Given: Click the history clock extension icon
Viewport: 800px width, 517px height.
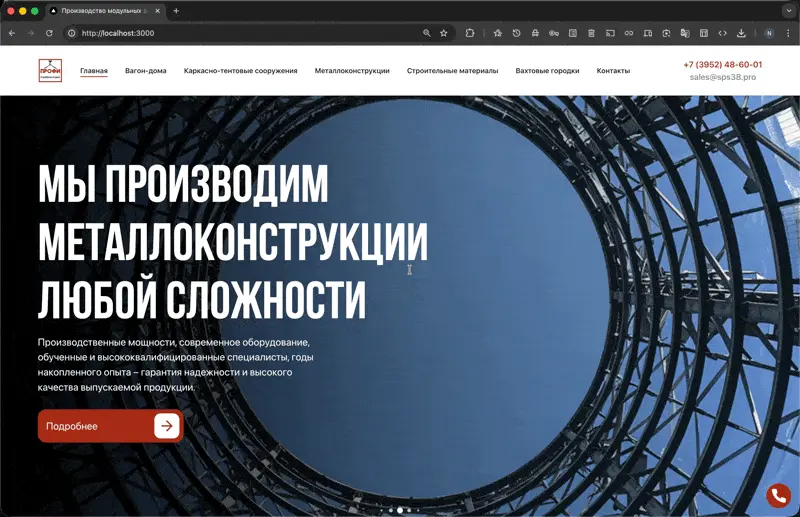Looking at the screenshot, I should pos(516,33).
